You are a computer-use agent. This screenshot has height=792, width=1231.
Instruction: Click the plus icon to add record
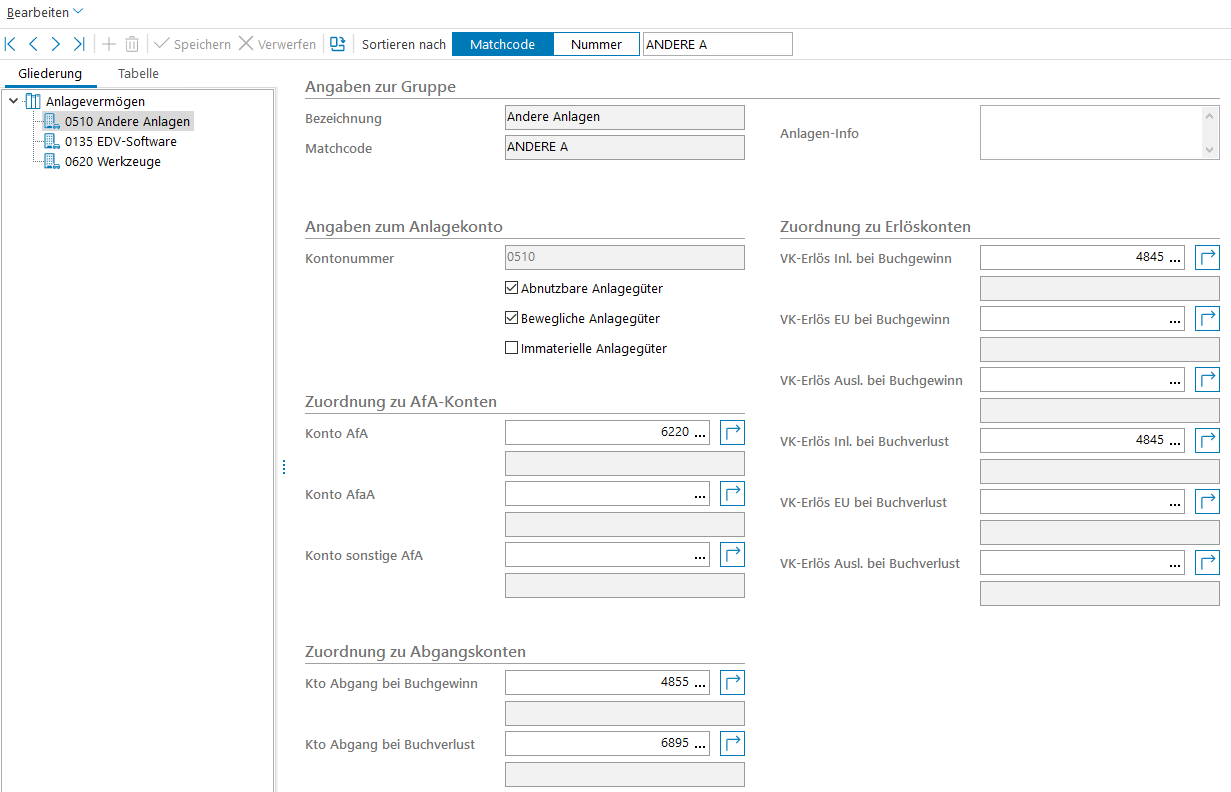[x=109, y=44]
